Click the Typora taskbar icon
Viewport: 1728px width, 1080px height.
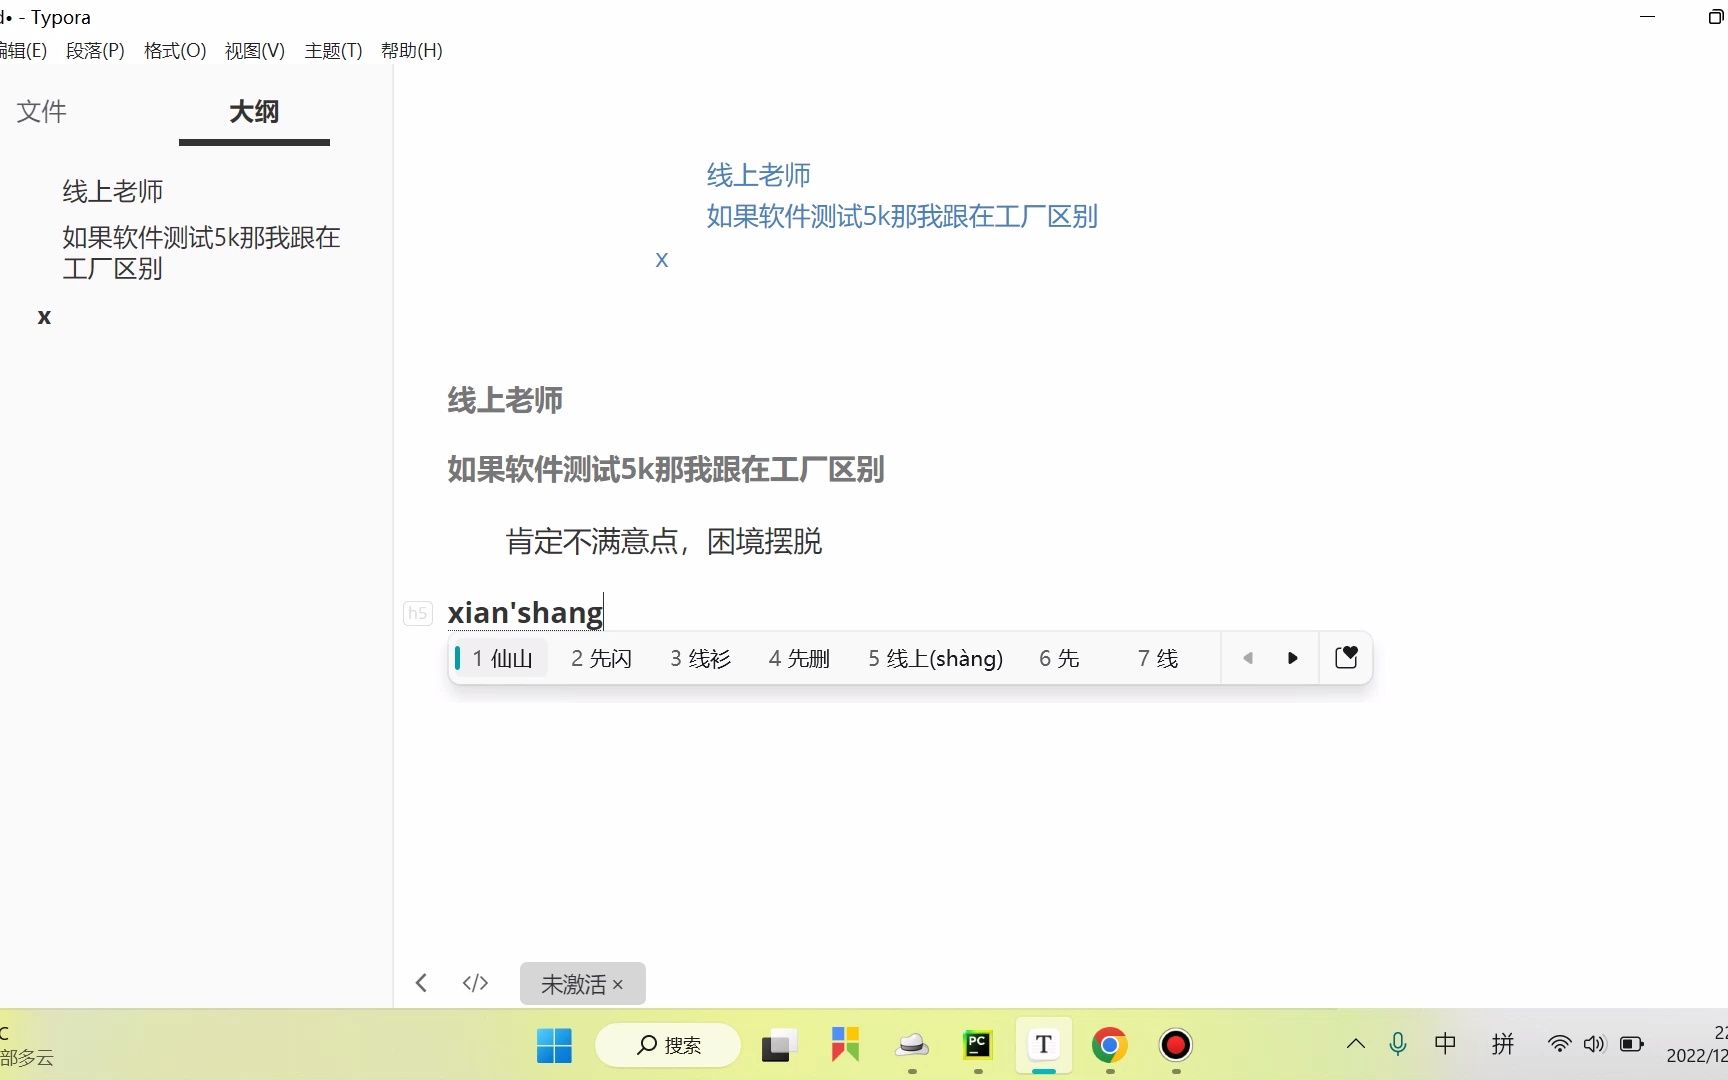click(x=1044, y=1045)
